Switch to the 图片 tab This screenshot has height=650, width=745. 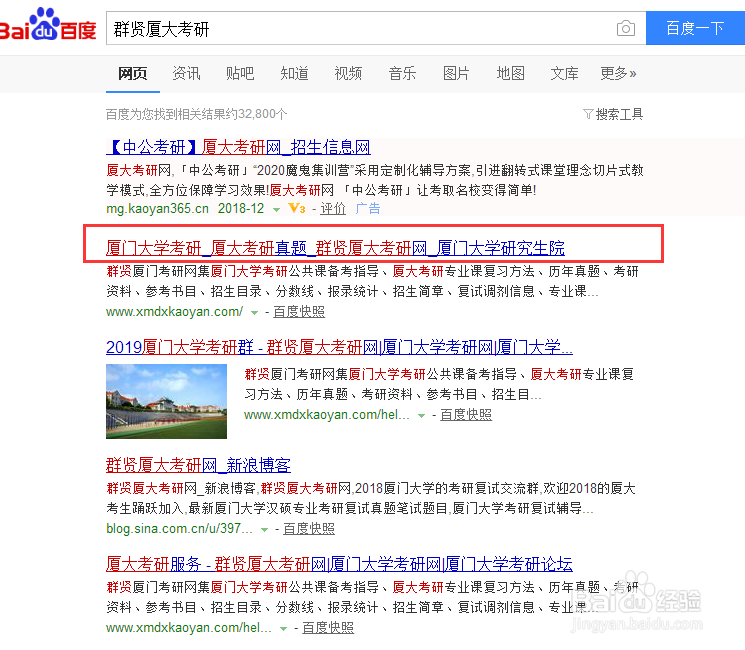456,73
